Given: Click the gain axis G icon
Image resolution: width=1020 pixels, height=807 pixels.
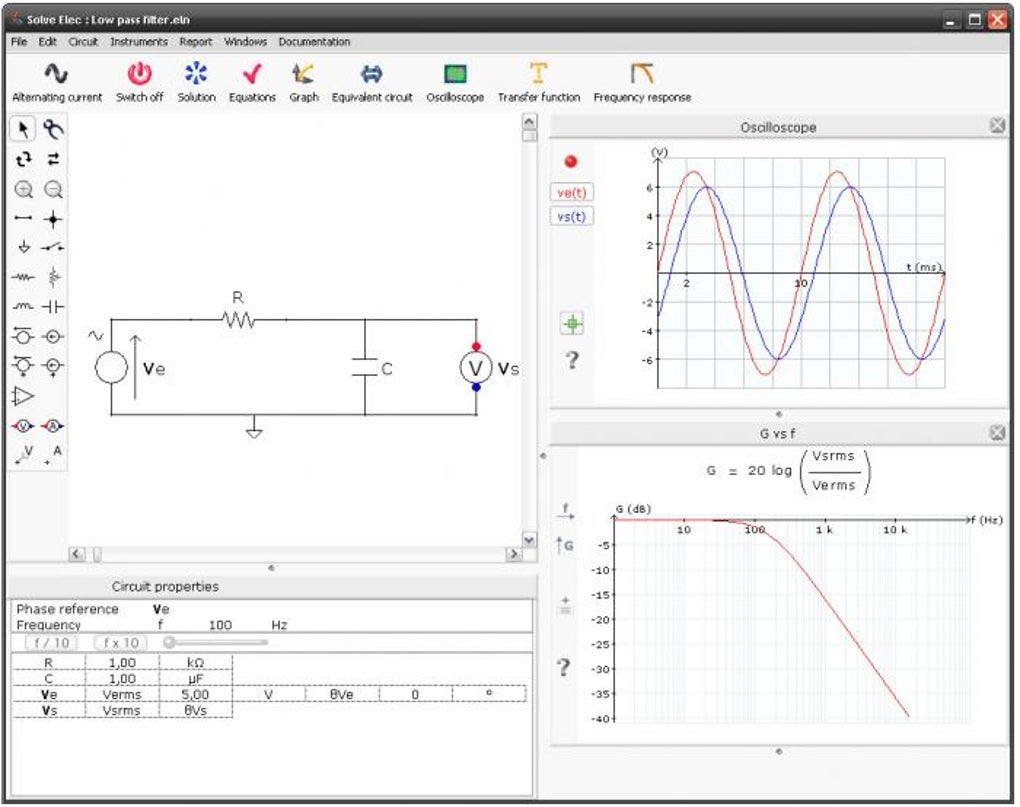Looking at the screenshot, I should click(564, 545).
